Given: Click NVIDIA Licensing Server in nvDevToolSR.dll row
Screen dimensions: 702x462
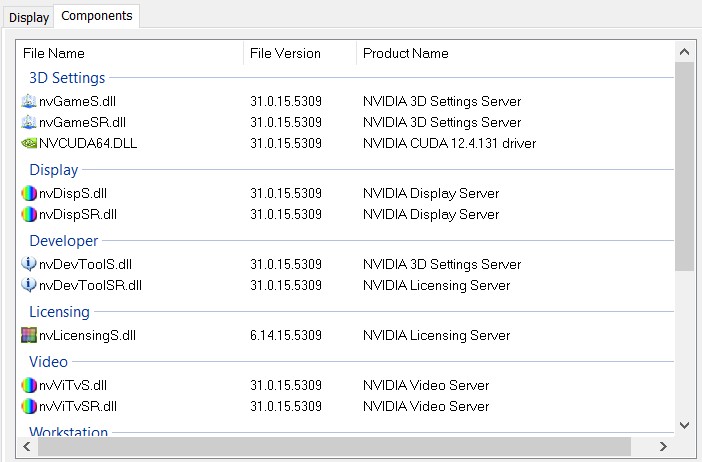Looking at the screenshot, I should [437, 285].
